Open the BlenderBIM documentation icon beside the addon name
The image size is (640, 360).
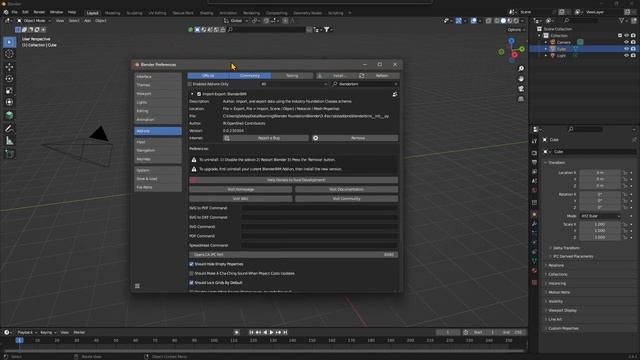[x=395, y=94]
